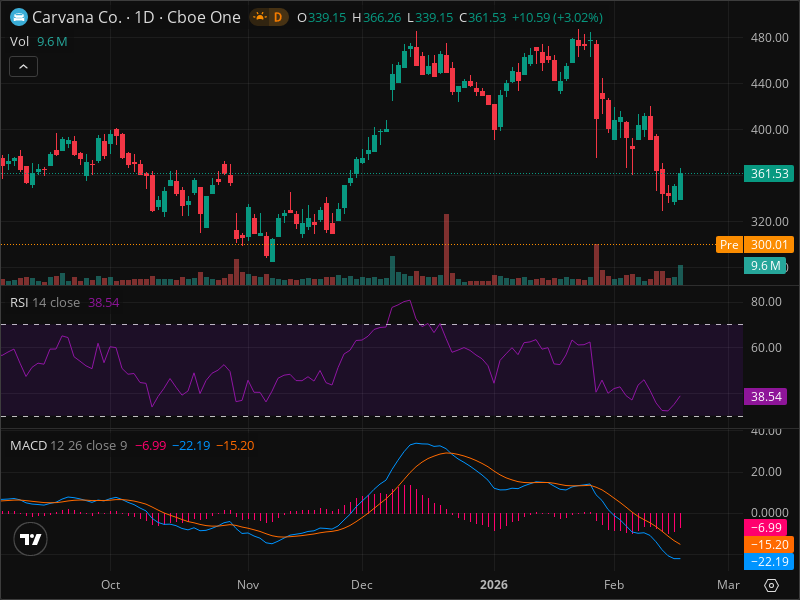Click the market-status sun icon
The image size is (800, 600).
click(x=260, y=17)
